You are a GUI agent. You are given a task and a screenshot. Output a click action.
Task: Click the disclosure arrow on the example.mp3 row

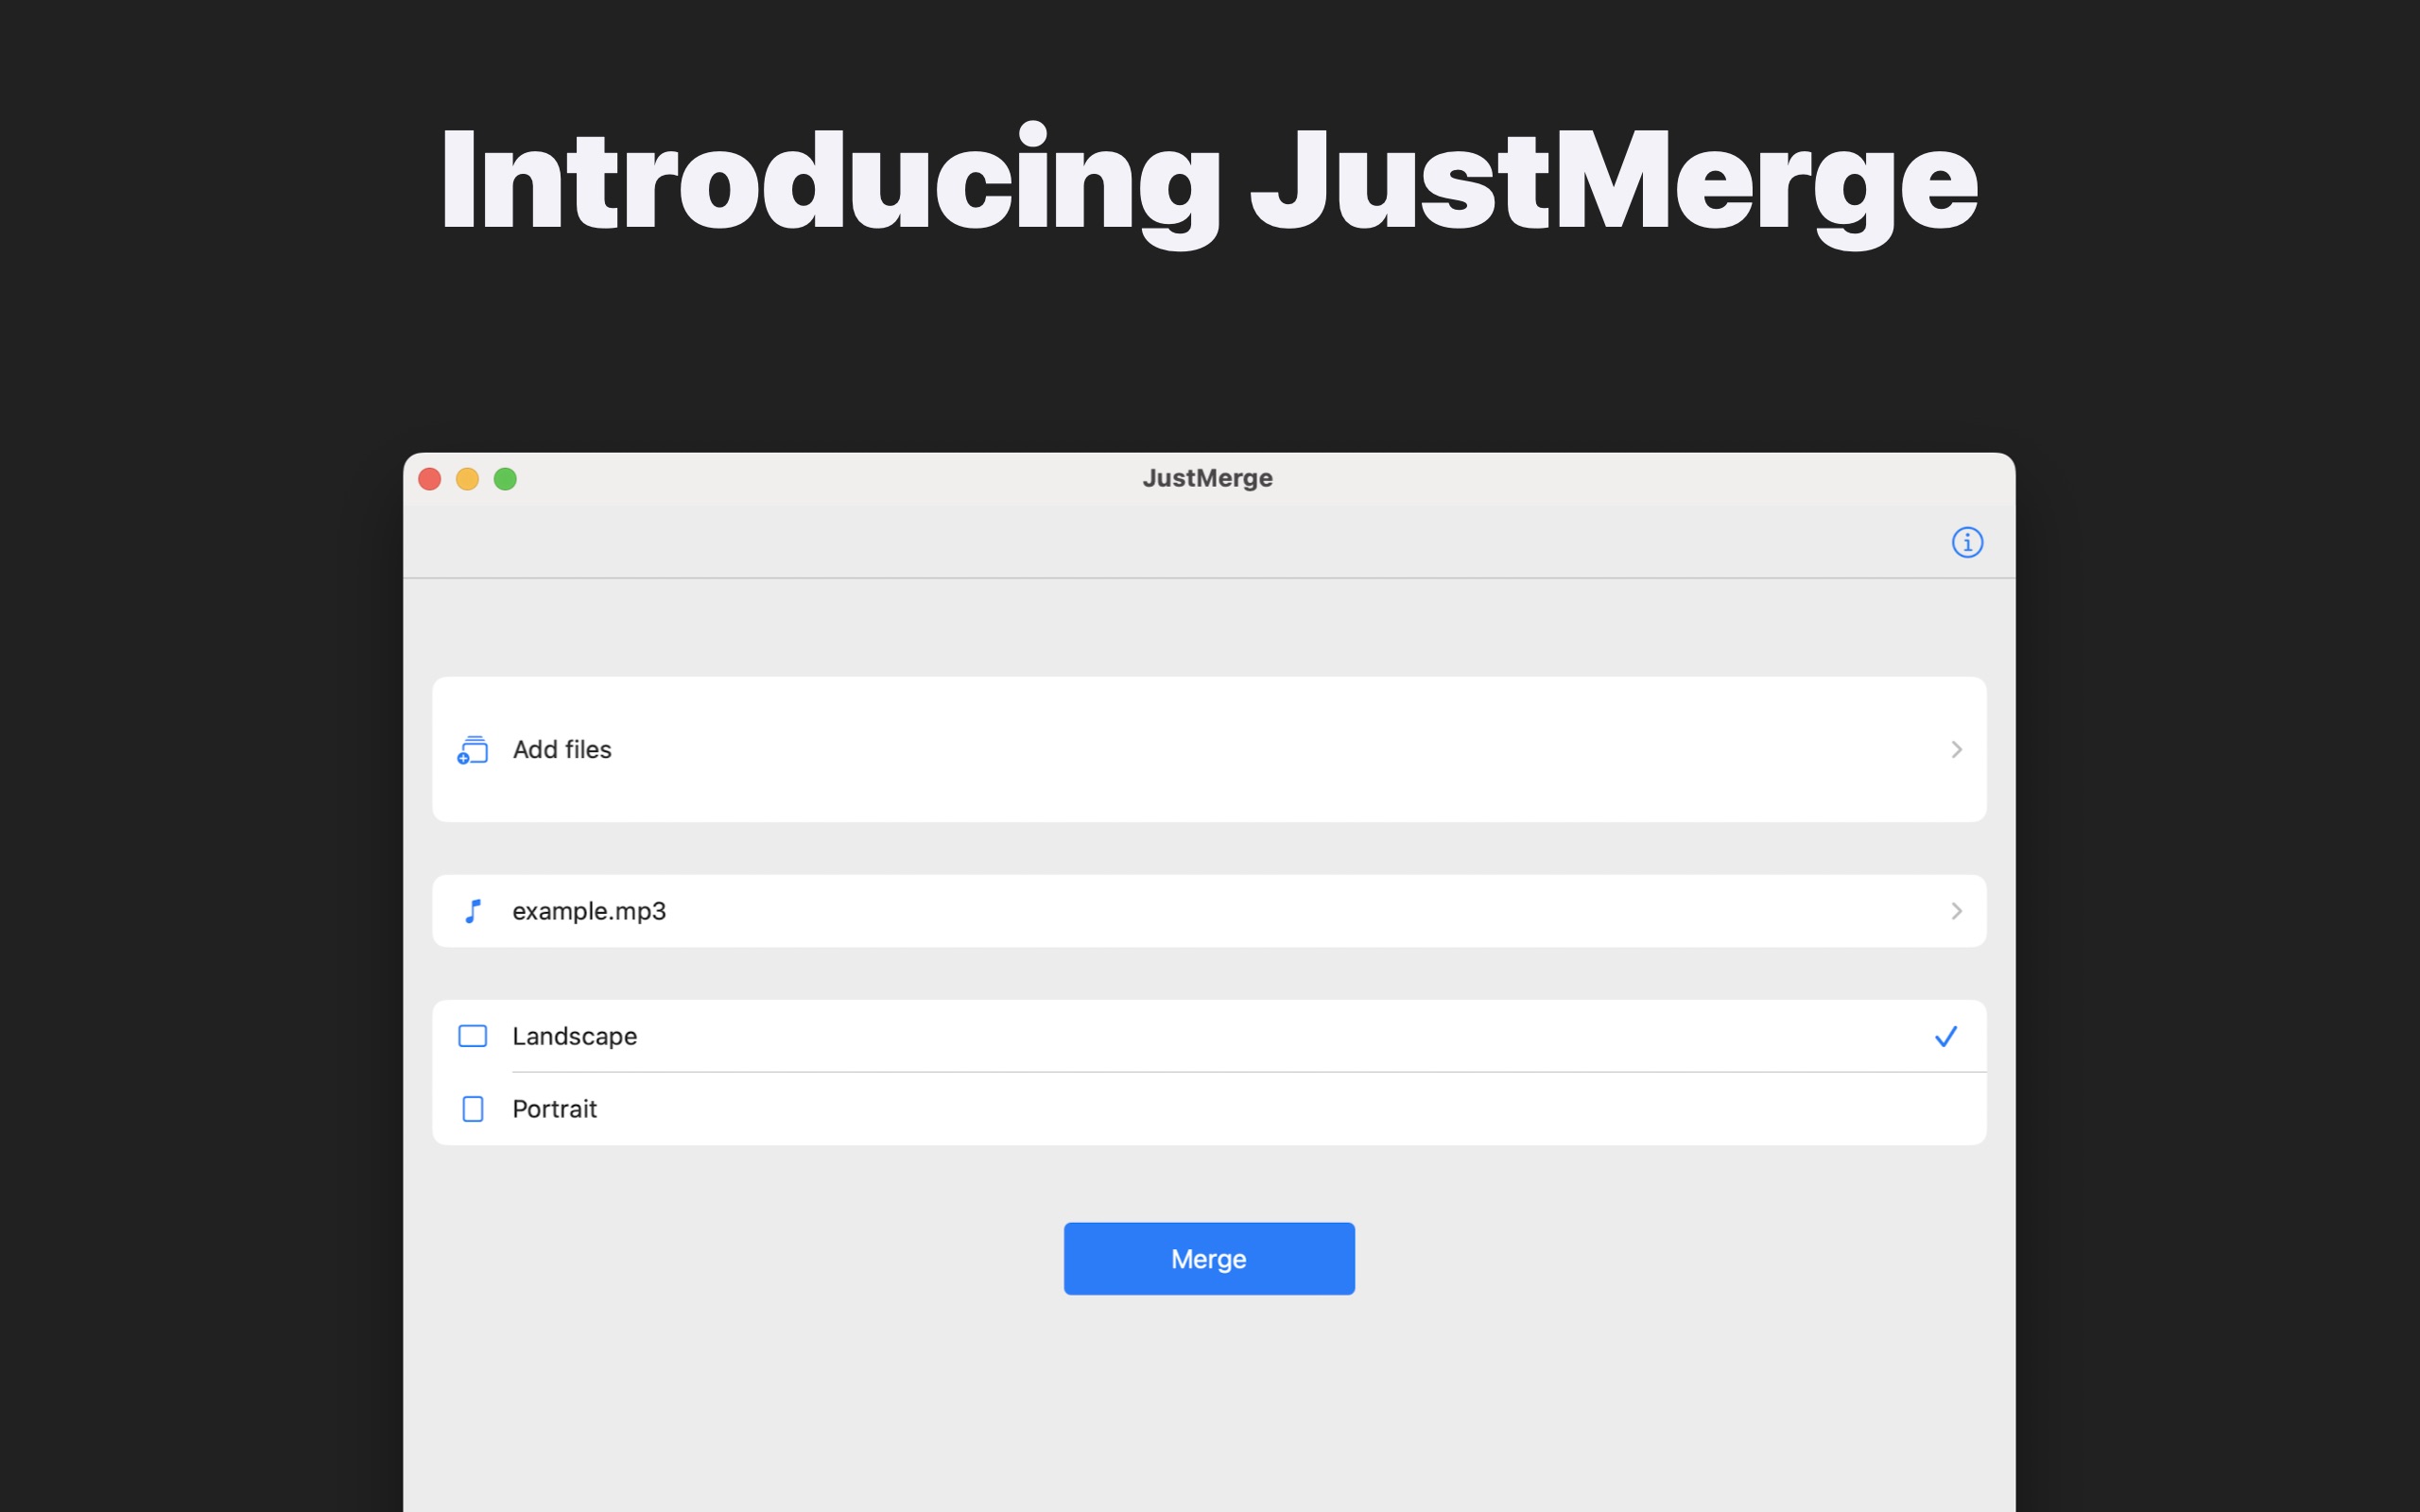click(x=1956, y=910)
